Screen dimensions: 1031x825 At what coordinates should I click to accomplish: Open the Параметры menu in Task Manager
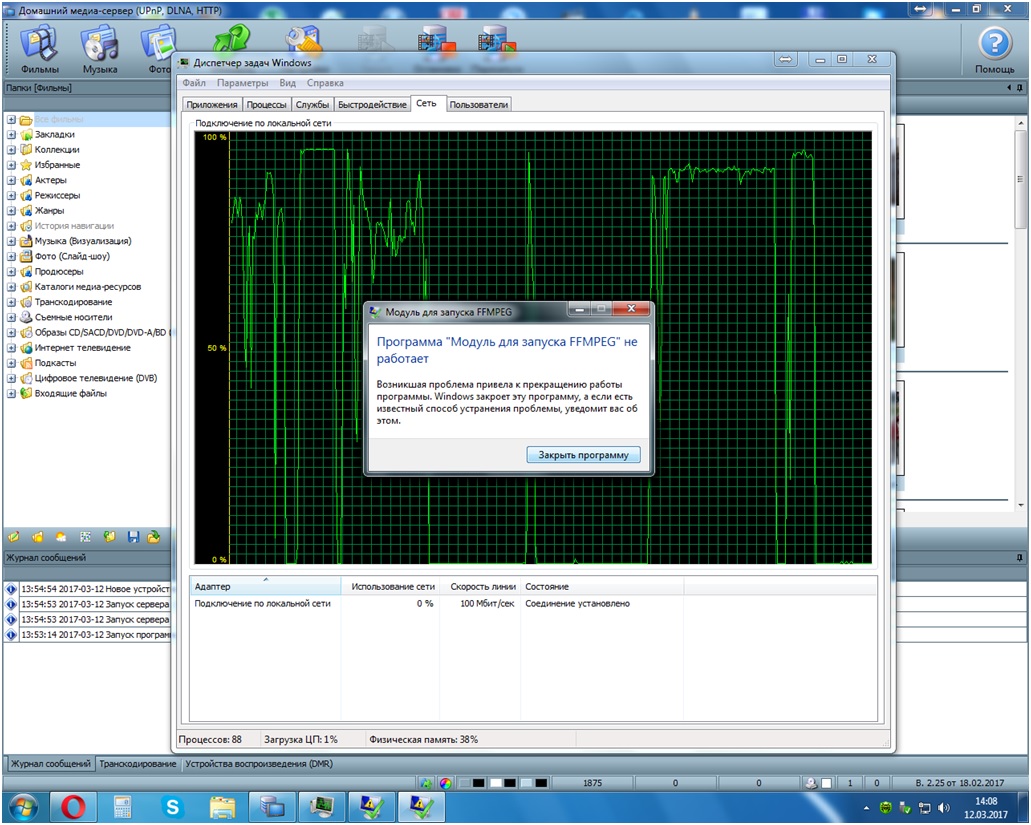[242, 84]
